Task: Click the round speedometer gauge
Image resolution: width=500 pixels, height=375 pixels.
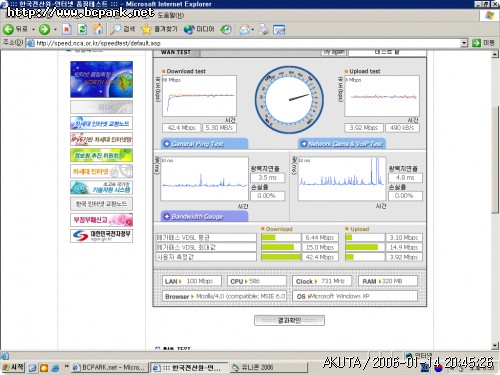Action: tap(289, 100)
